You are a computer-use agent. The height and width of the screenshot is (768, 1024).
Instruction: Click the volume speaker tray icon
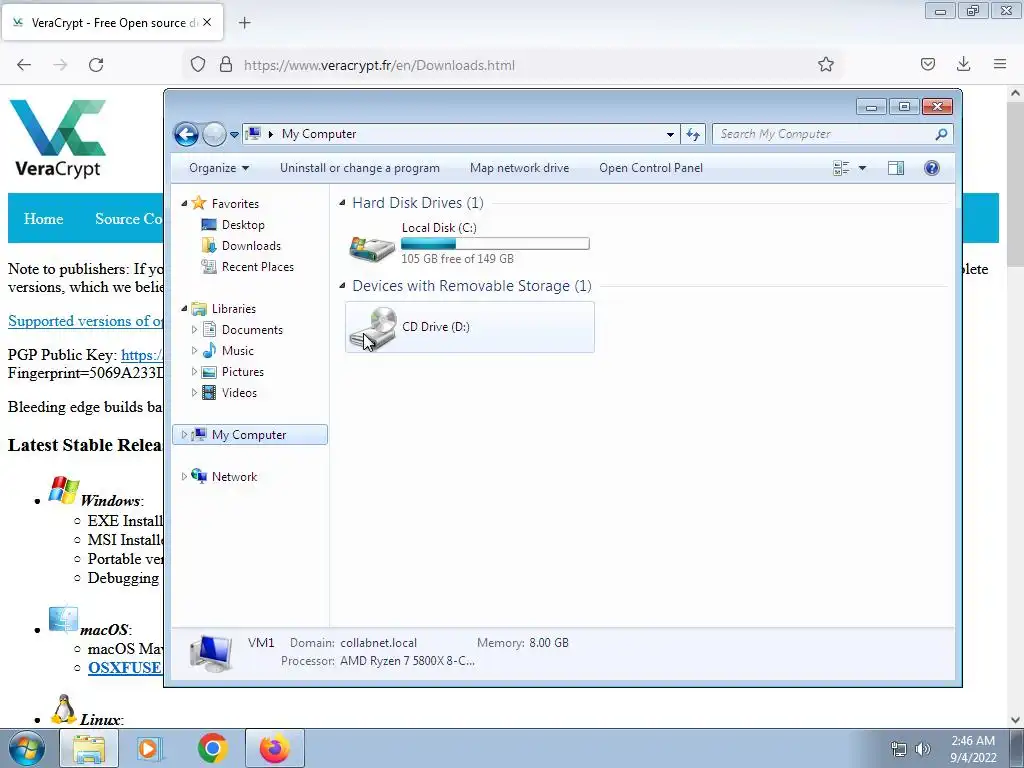click(x=923, y=749)
